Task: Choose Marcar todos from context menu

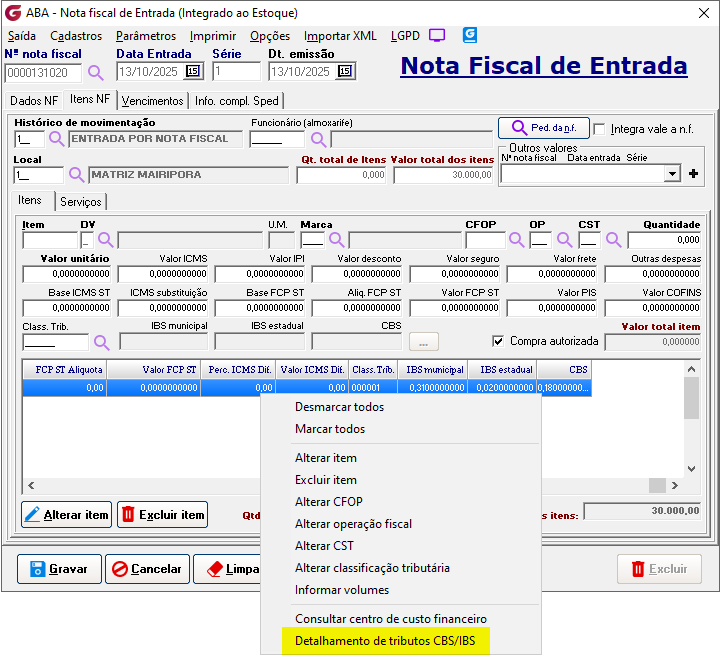Action: click(x=330, y=429)
